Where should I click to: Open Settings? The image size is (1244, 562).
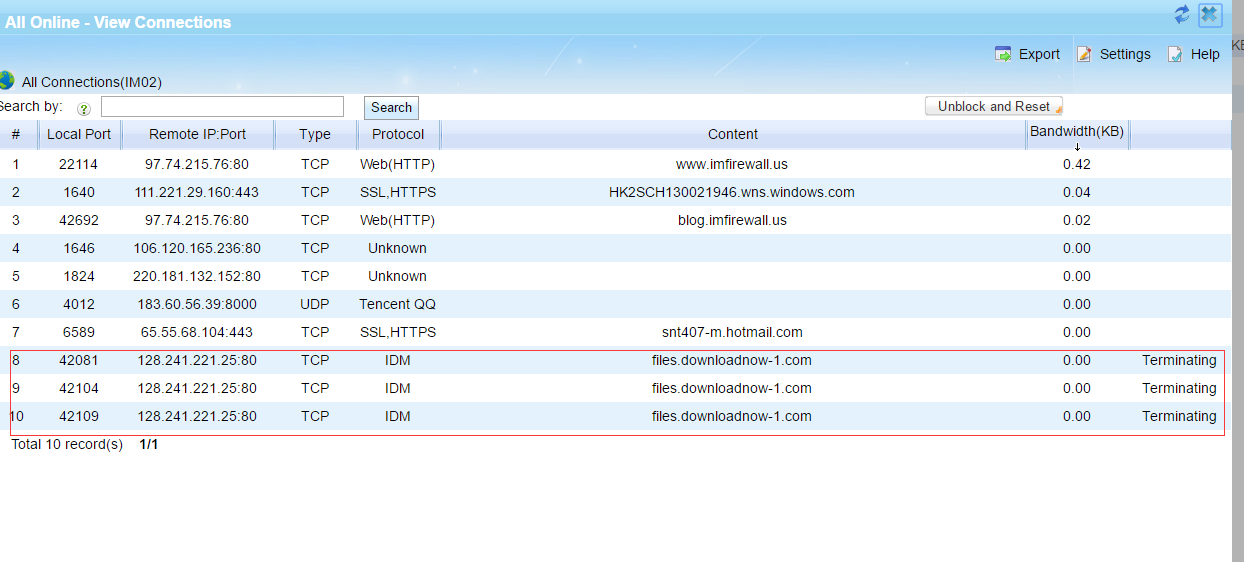[1125, 54]
